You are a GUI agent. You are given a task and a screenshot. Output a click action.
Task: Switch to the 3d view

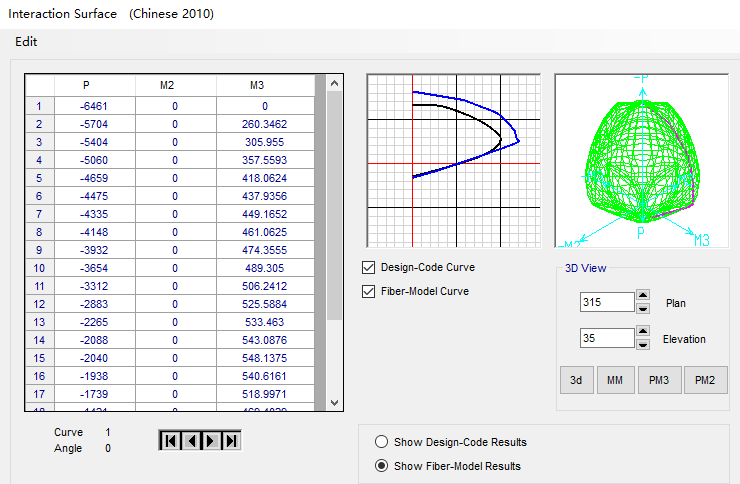coord(576,380)
